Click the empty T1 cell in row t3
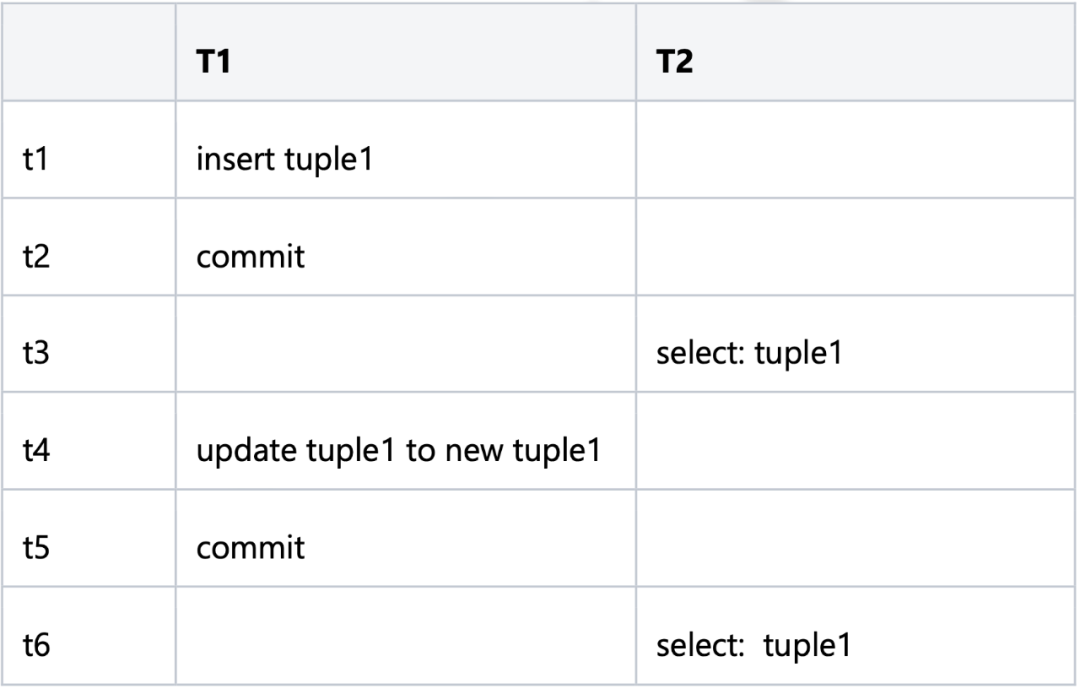This screenshot has height=689, width=1080. [404, 353]
